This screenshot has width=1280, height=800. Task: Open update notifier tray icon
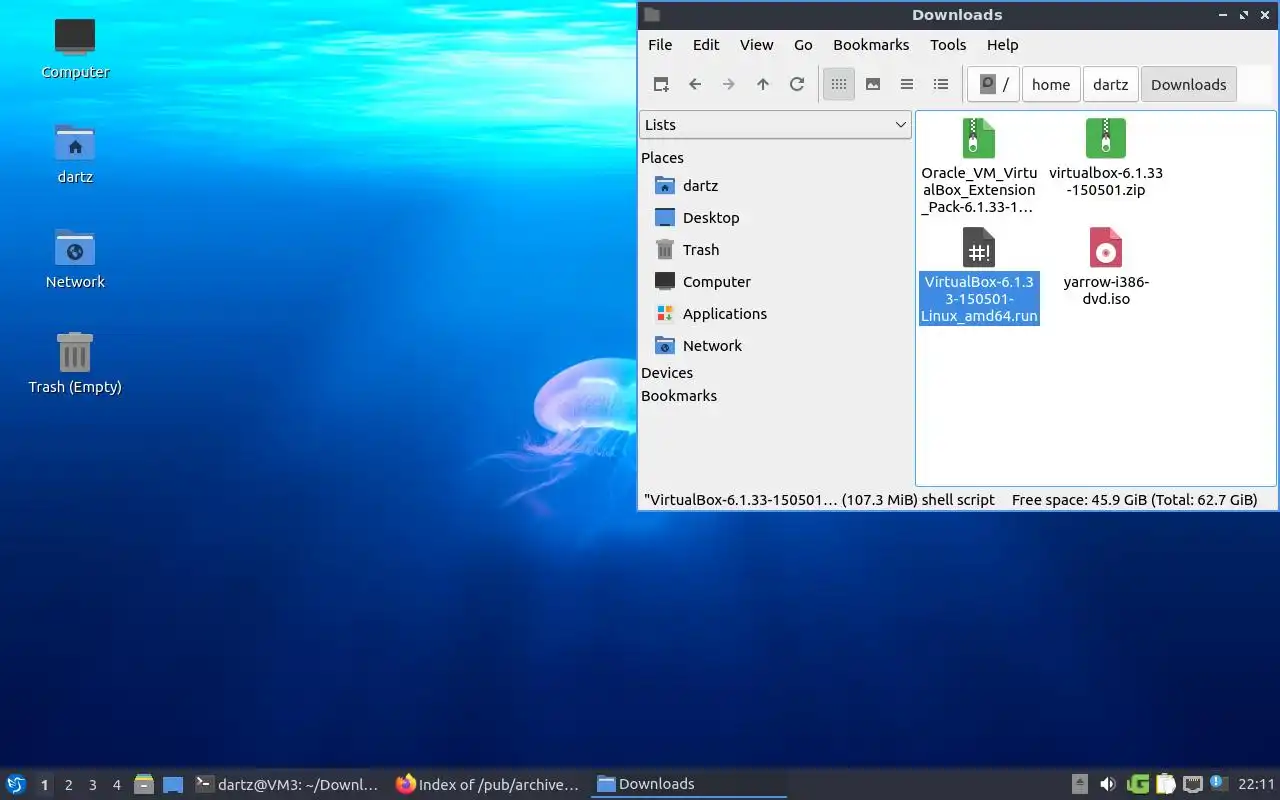pos(1218,783)
